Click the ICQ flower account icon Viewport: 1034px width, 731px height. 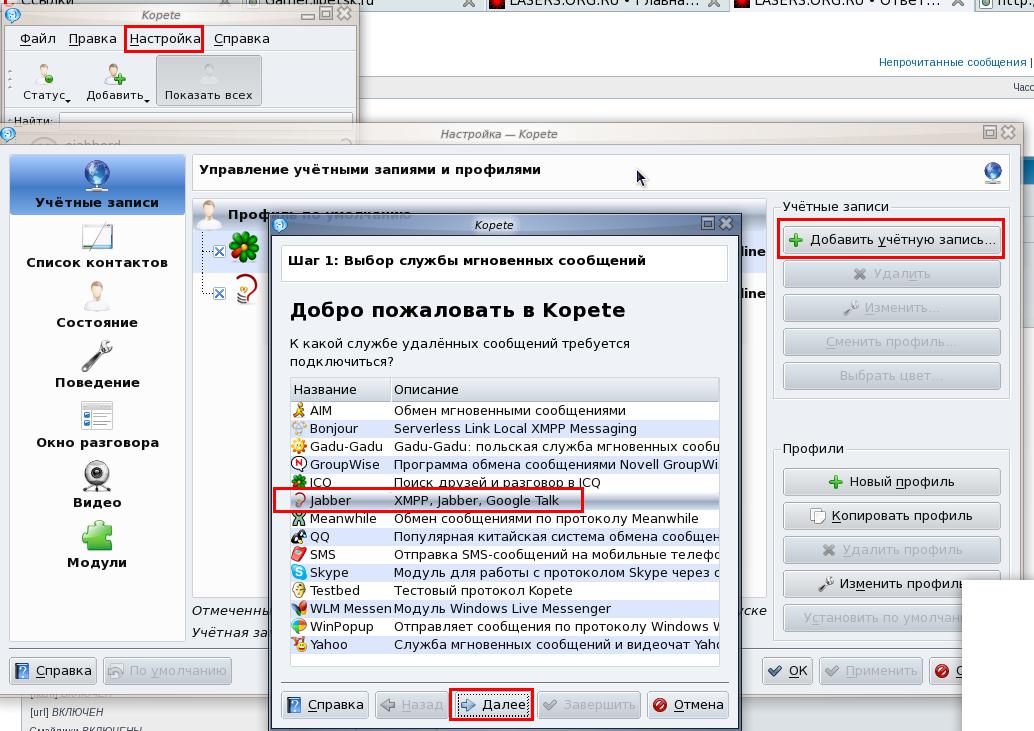click(x=244, y=247)
